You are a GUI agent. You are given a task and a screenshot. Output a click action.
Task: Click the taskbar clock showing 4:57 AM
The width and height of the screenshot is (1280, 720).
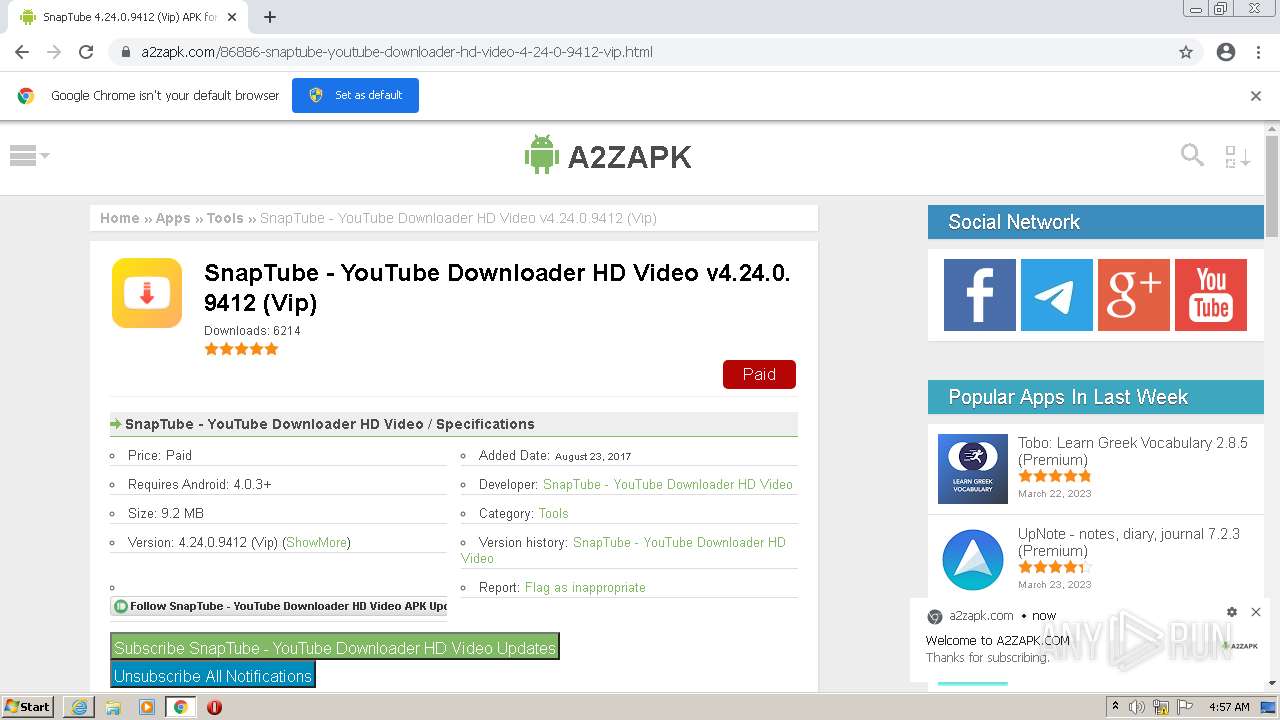(1229, 707)
